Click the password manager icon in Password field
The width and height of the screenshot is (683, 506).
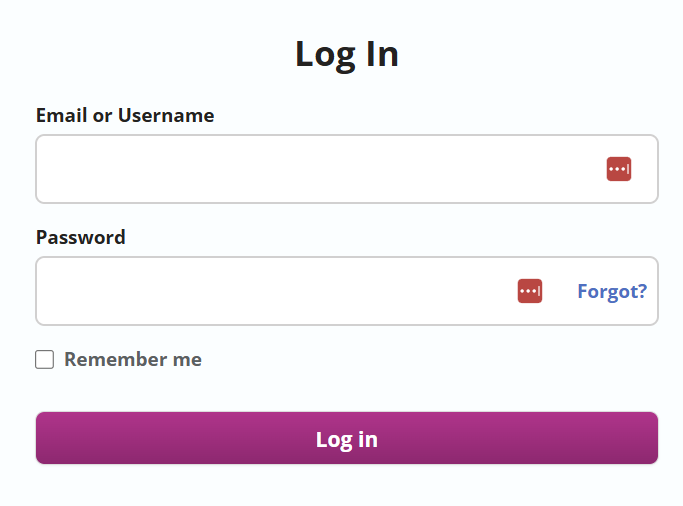530,291
